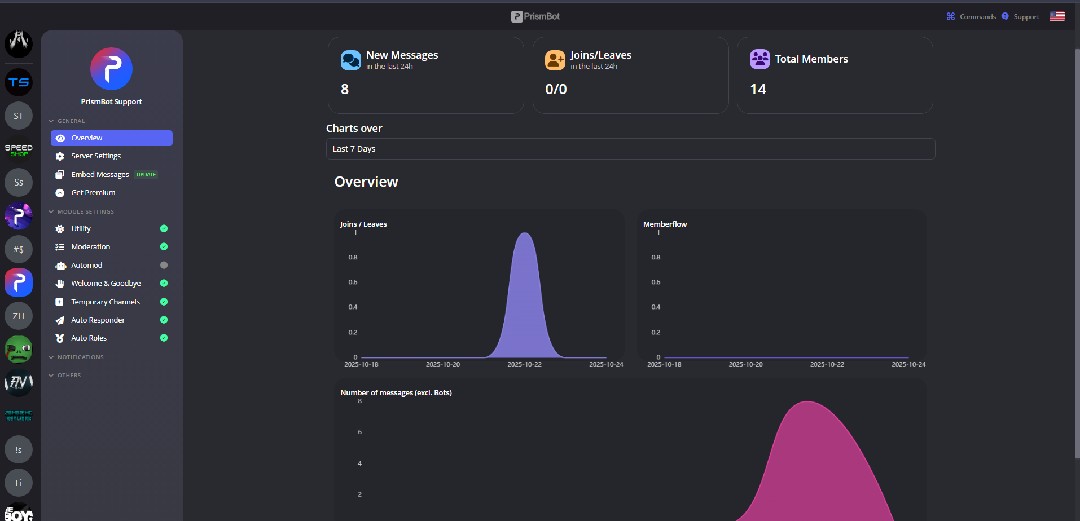1080x521 pixels.
Task: Click the green zombie face server icon
Action: point(18,349)
